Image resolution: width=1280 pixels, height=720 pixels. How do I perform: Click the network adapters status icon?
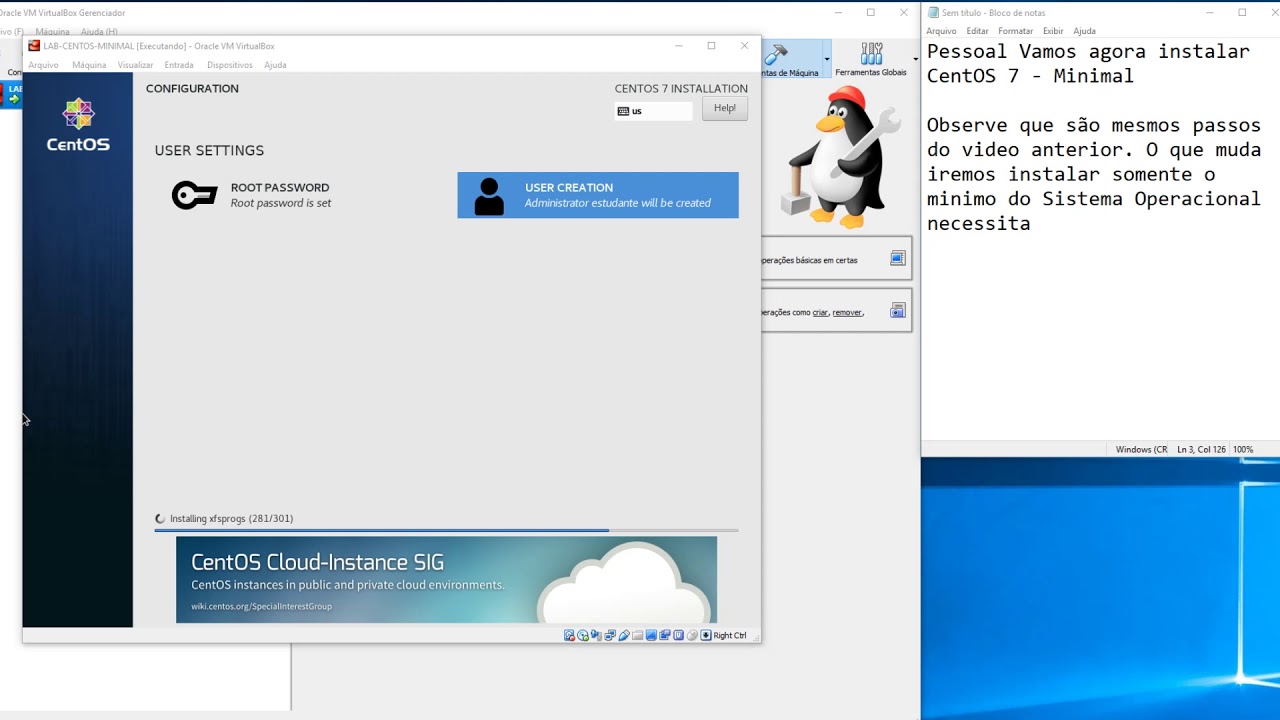[610, 635]
